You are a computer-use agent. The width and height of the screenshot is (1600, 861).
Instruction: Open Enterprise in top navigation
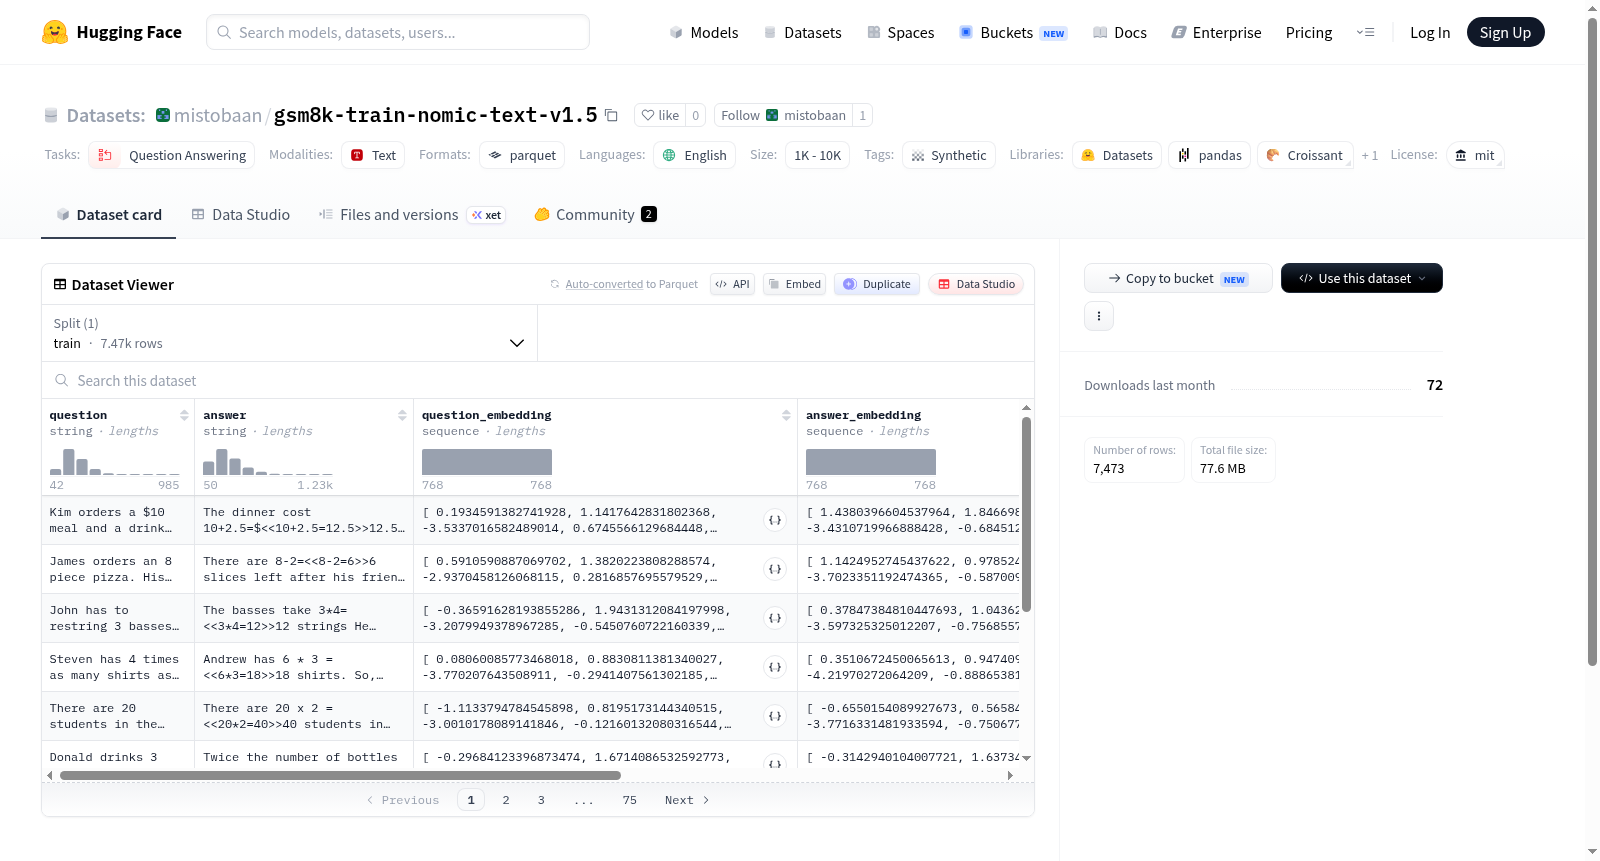(x=1217, y=32)
